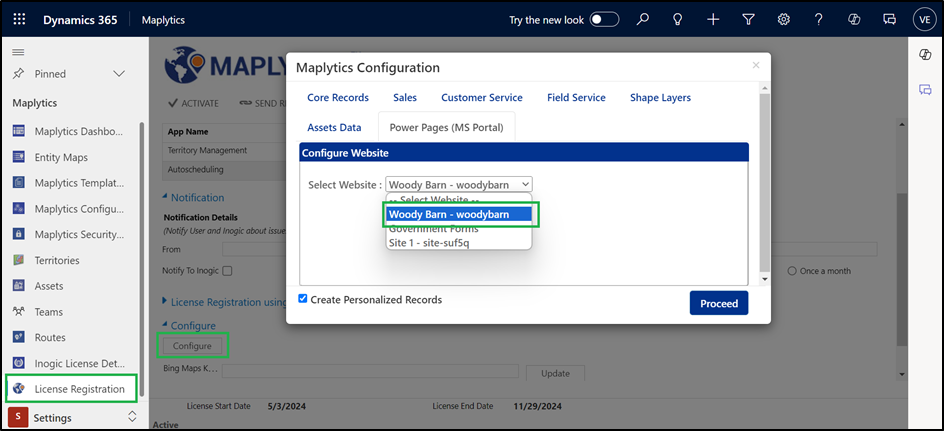Open Territories in the sidebar

[57, 260]
